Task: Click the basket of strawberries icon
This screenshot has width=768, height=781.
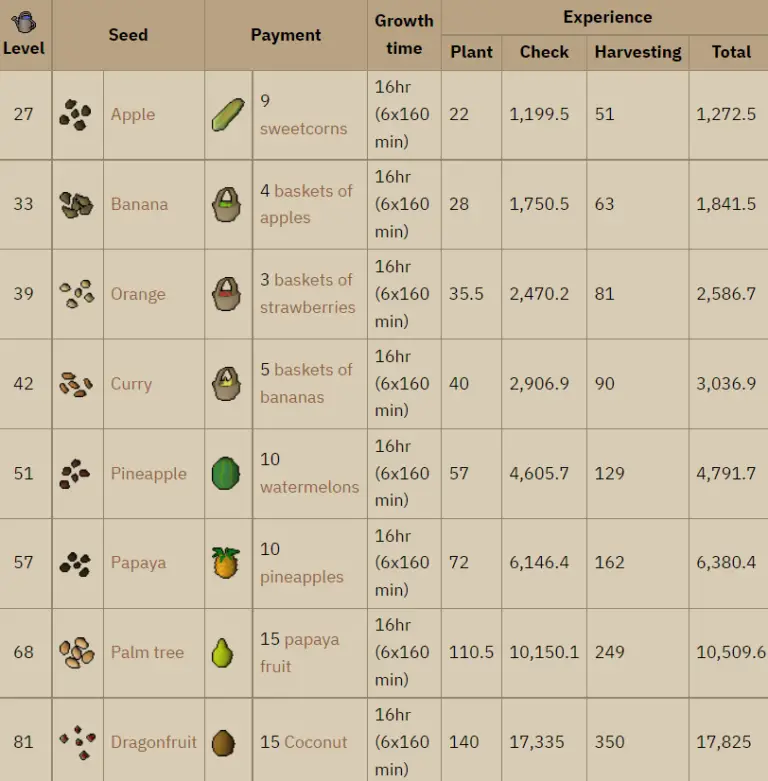Action: [x=228, y=294]
